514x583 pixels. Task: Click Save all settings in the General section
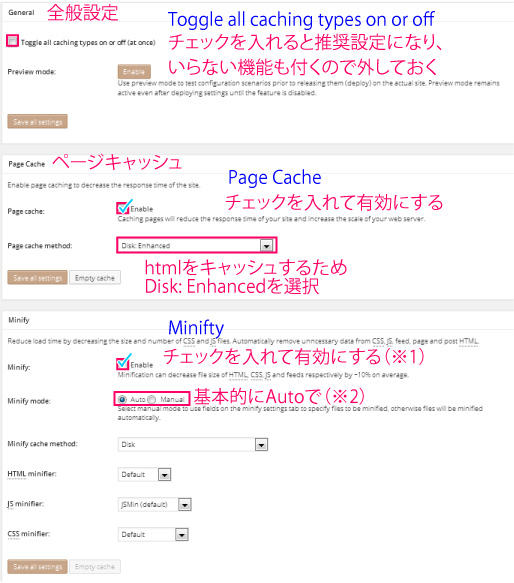click(38, 122)
